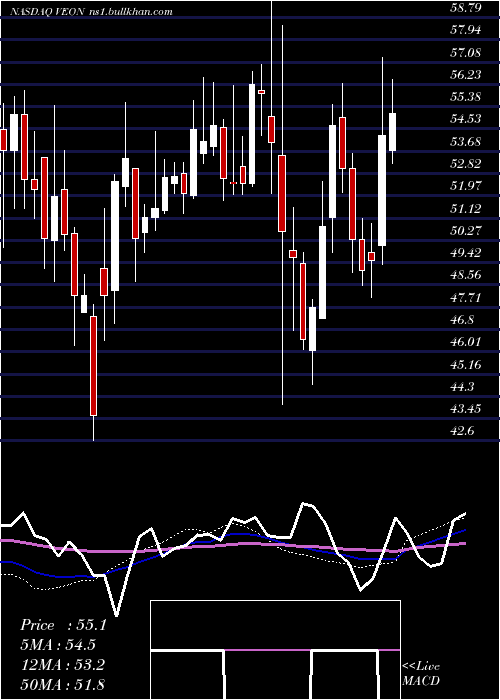Click the 45.16 price axis label
The image size is (500, 700).
pyautogui.click(x=466, y=364)
